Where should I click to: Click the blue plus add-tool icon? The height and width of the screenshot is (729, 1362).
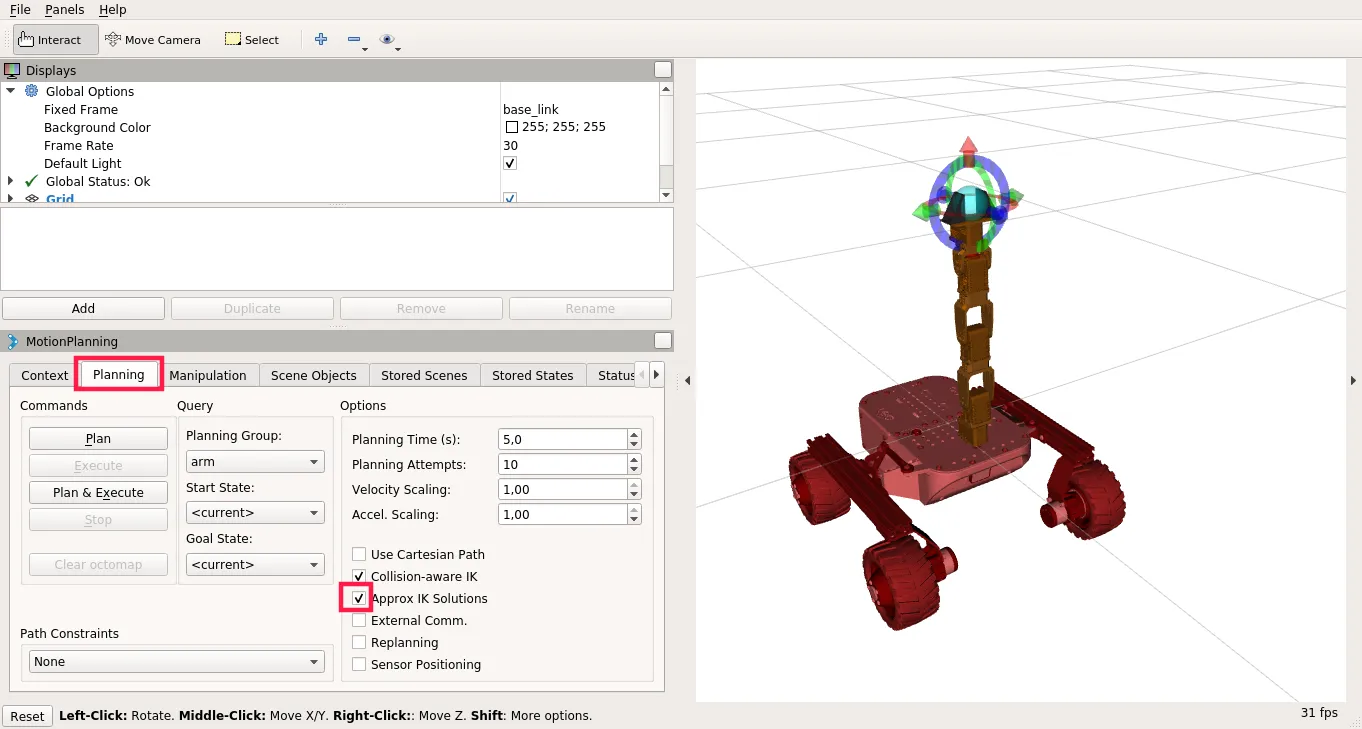pyautogui.click(x=321, y=40)
